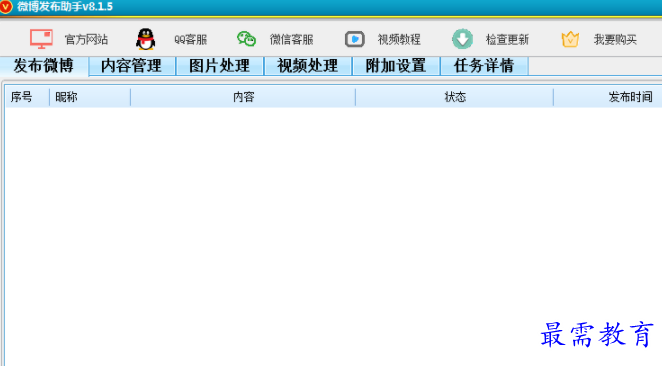Click the 状态 column header
This screenshot has width=662, height=366.
455,97
